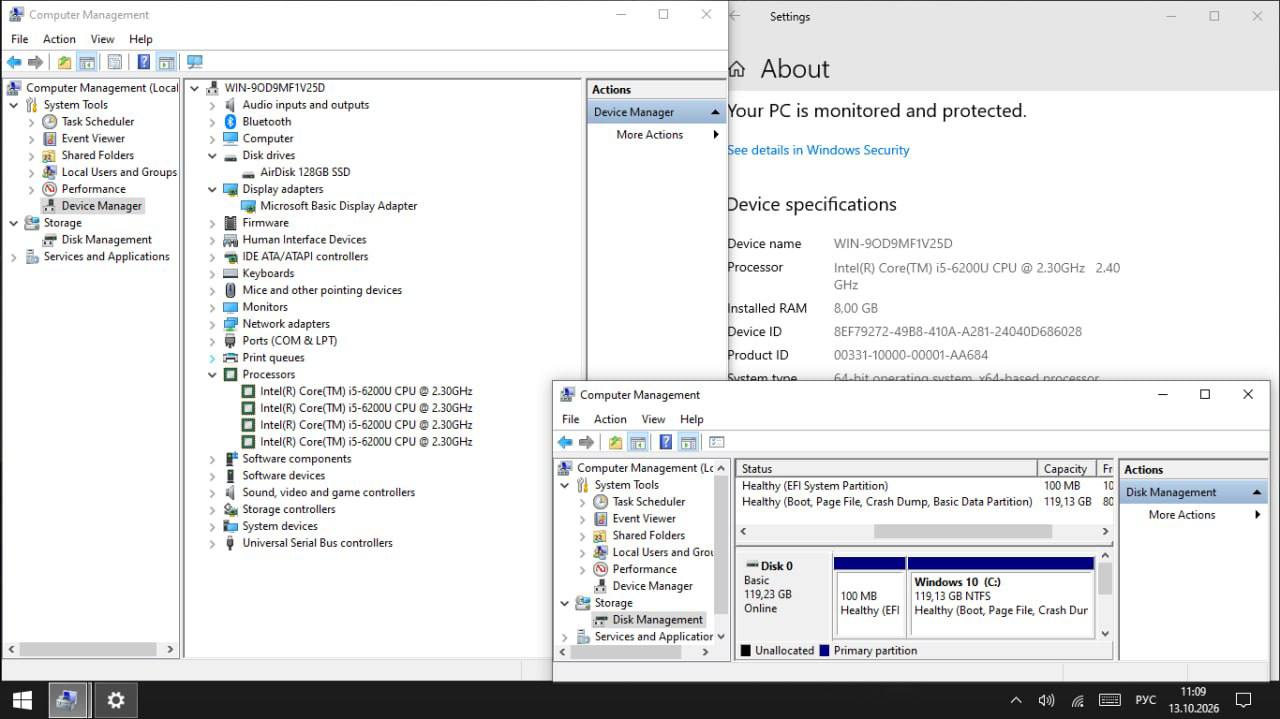Click the РУС input language indicator
1280x719 pixels.
[1146, 700]
